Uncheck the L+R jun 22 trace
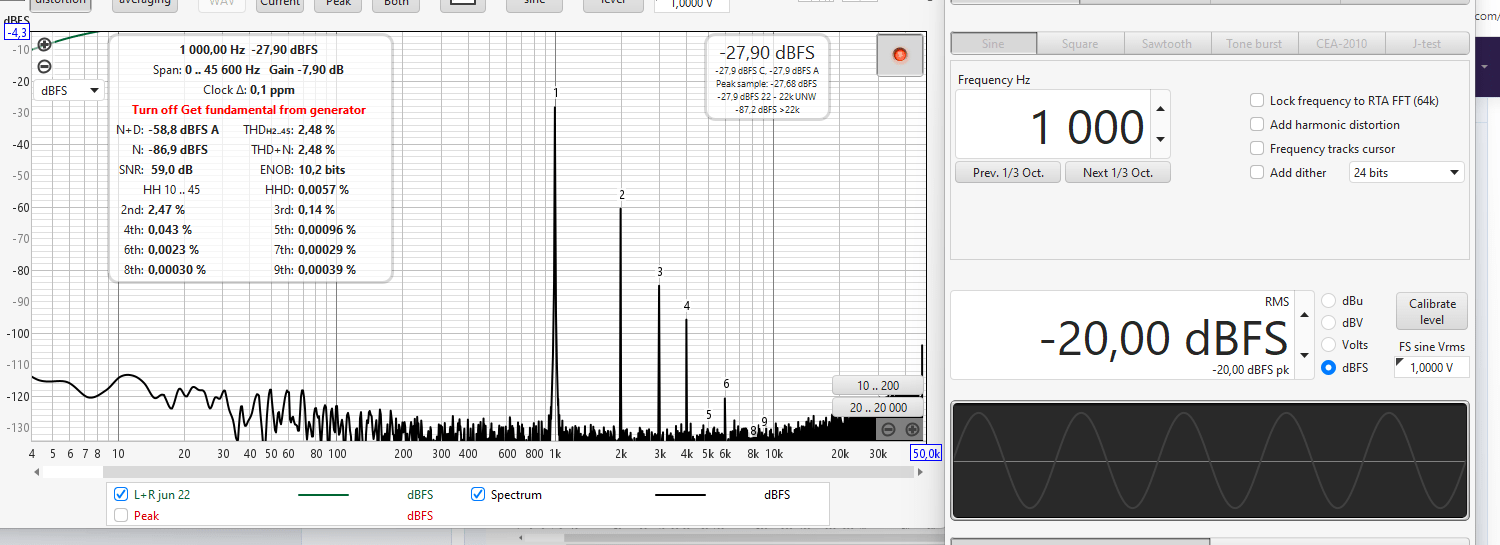The width and height of the screenshot is (1500, 545). pyautogui.click(x=121, y=495)
